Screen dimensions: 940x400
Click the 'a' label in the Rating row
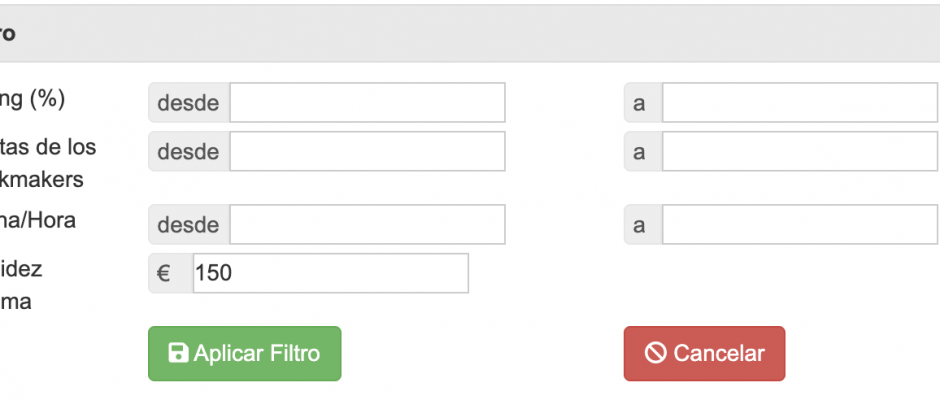[640, 103]
